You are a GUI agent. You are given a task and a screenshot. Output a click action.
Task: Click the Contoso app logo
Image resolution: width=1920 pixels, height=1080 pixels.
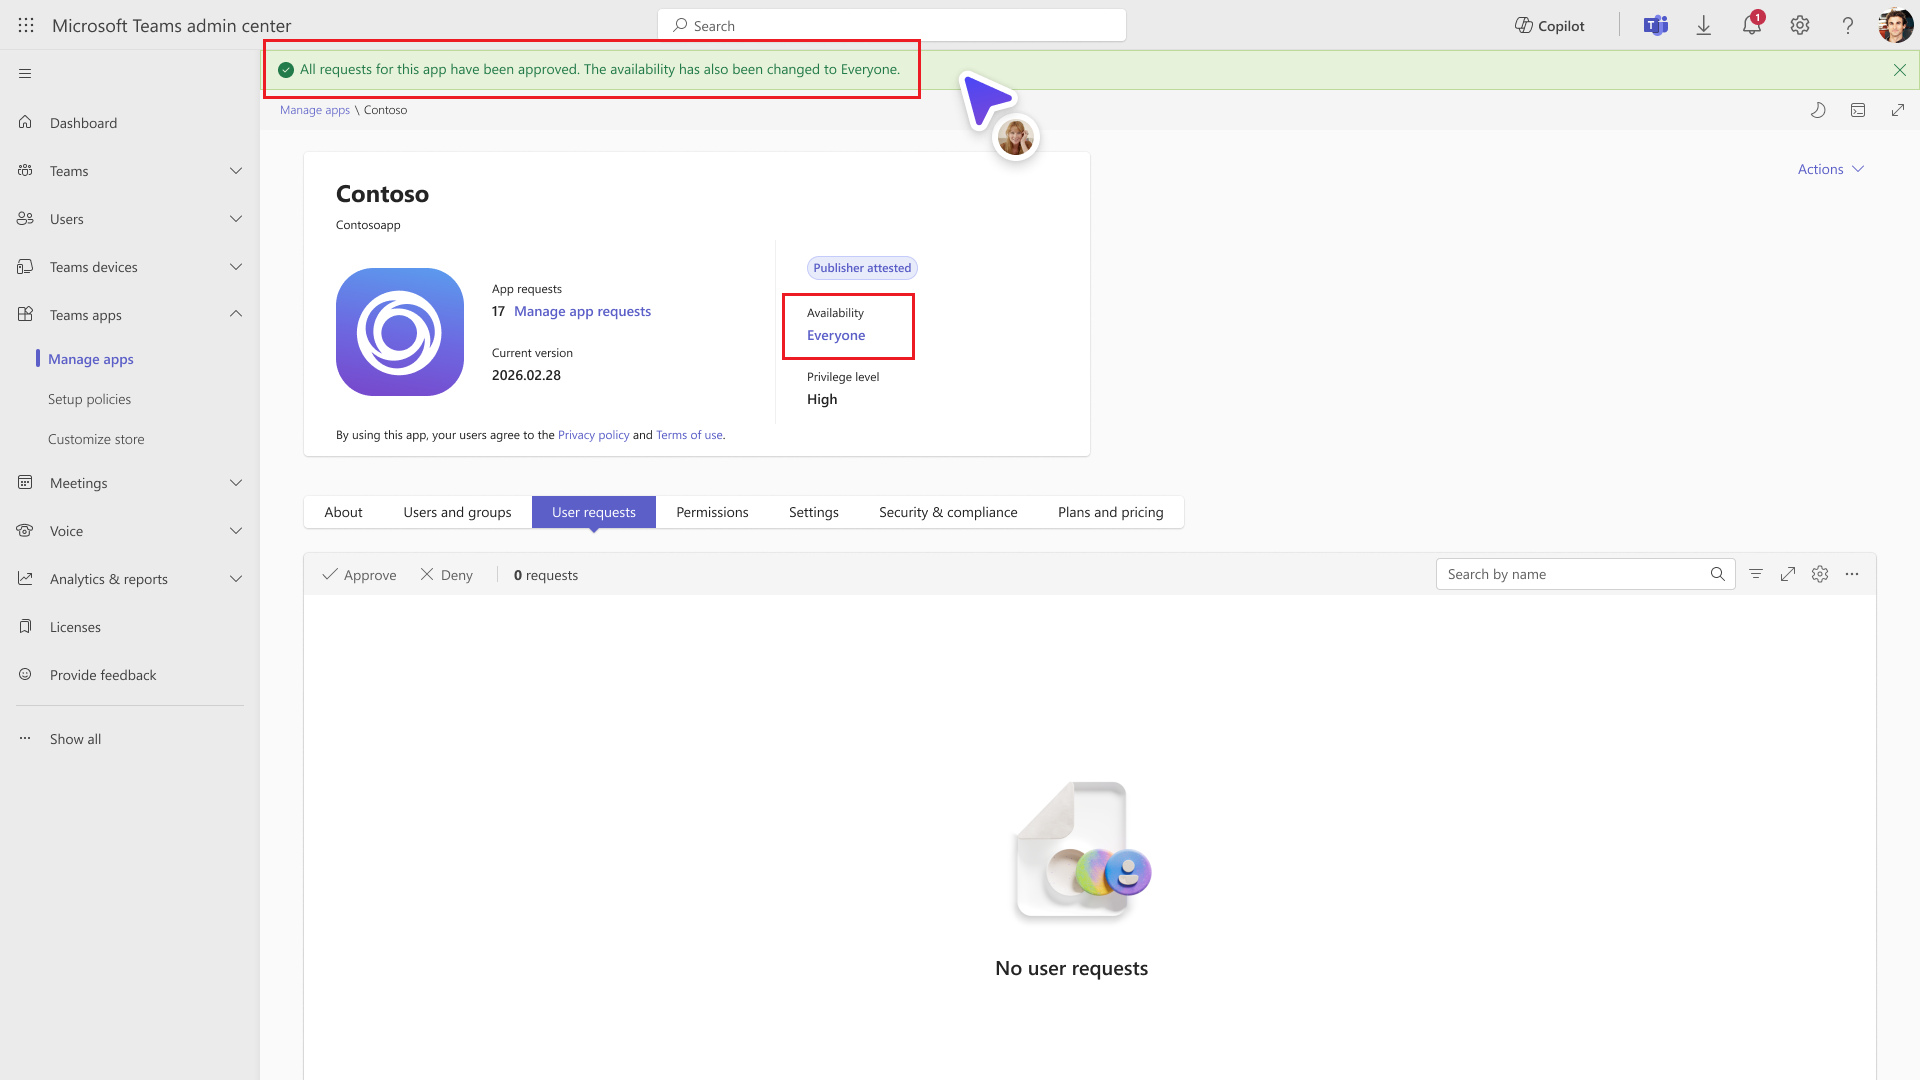(x=400, y=332)
